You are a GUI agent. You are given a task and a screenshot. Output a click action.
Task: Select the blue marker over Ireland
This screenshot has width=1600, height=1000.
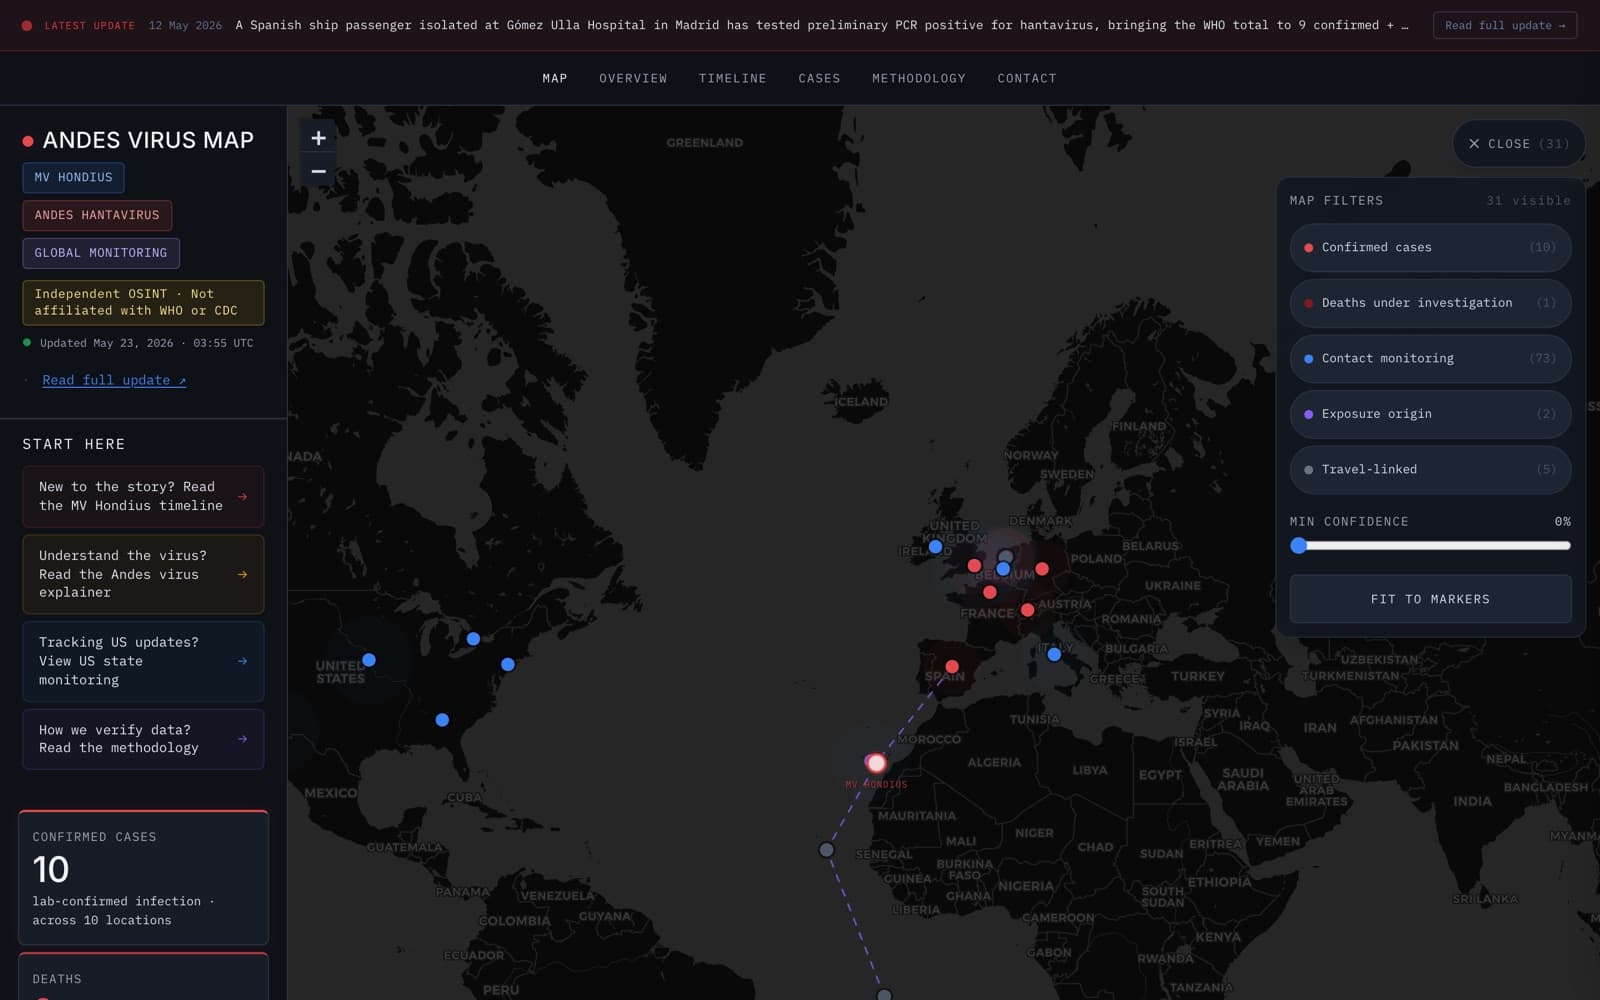(935, 547)
